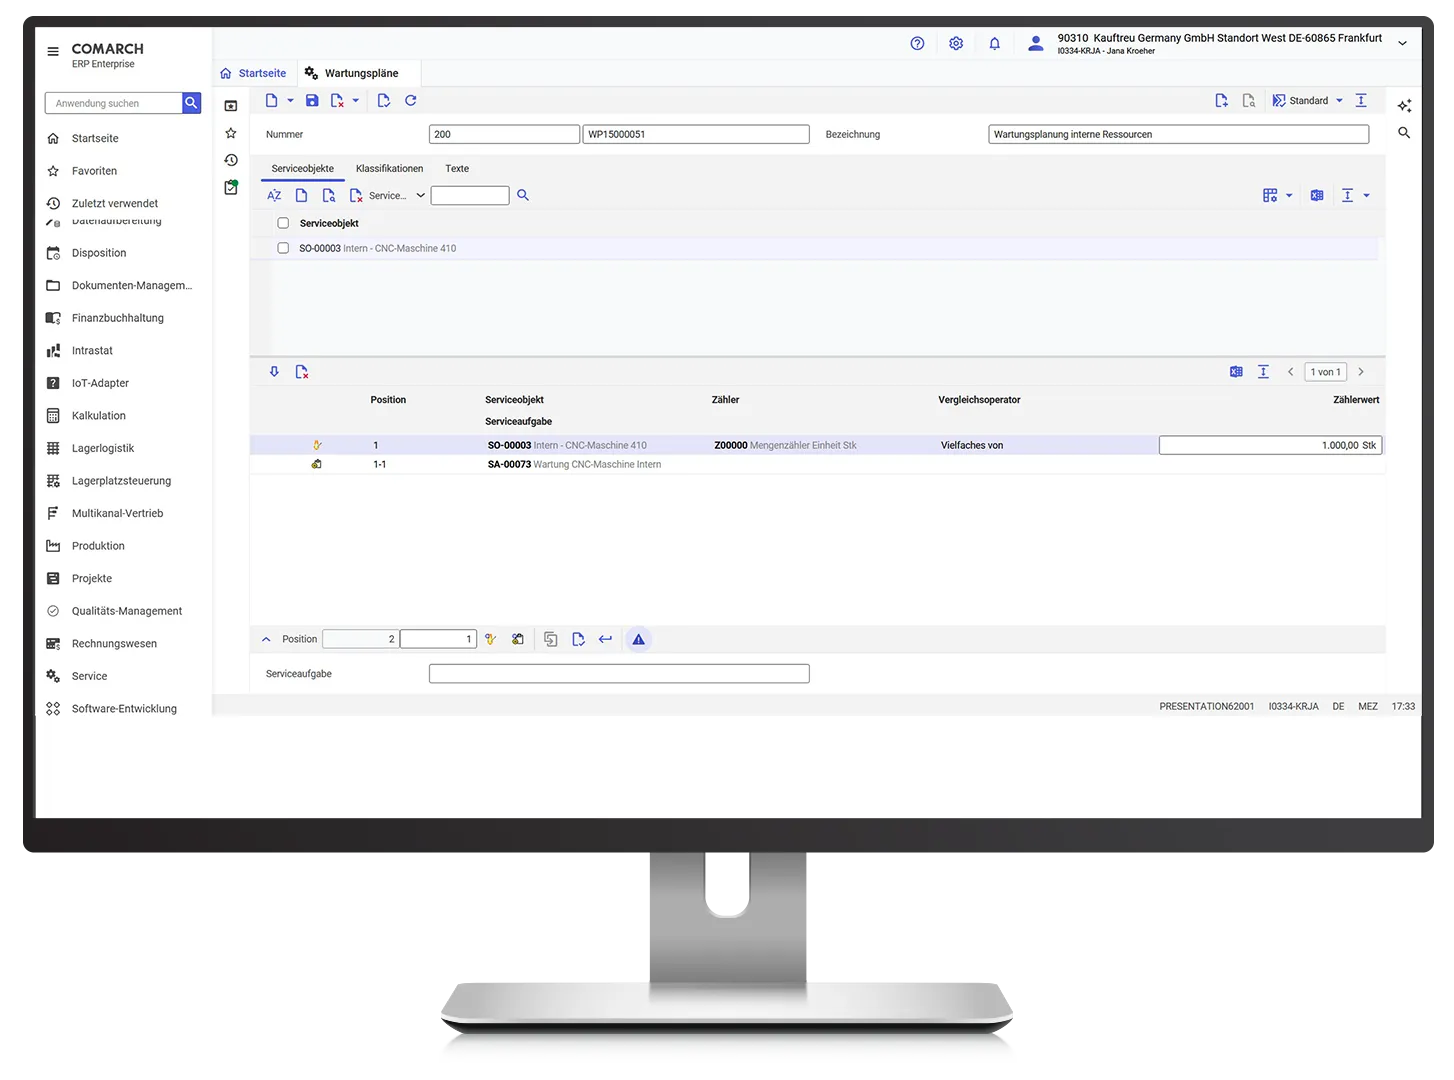This screenshot has height=1080, width=1454.
Task: Open the help question mark icon
Action: [x=917, y=44]
